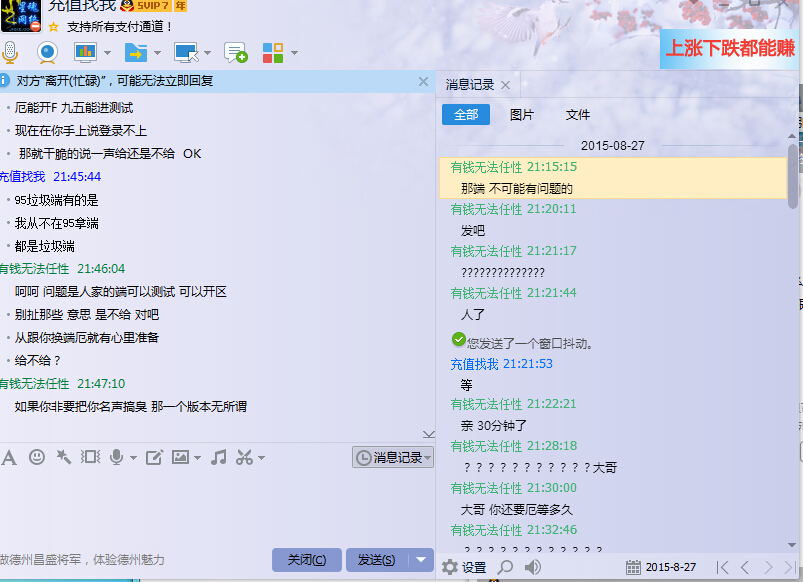This screenshot has height=582, width=803.
Task: Click the 关闭(C) close button
Action: point(306,560)
